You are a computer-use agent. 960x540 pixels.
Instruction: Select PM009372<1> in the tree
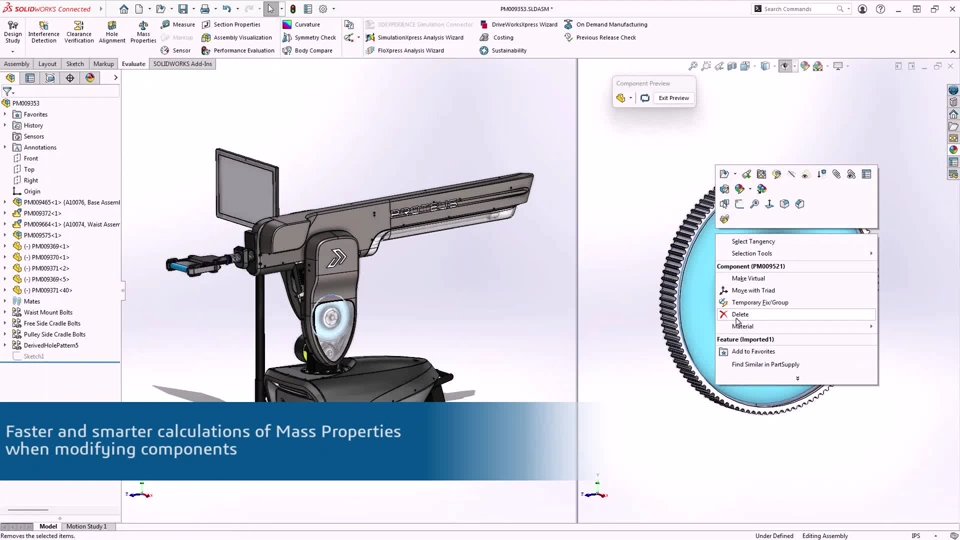[42, 213]
